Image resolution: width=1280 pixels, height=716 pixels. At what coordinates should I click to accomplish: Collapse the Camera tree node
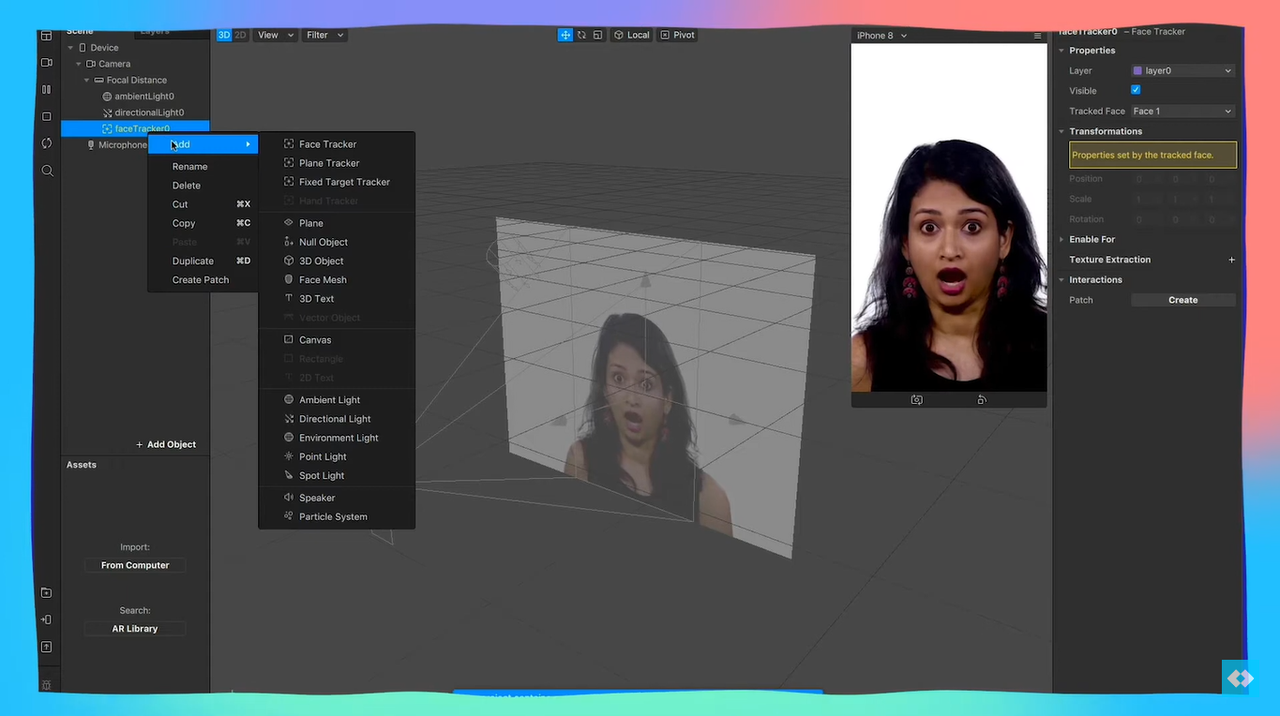[79, 64]
